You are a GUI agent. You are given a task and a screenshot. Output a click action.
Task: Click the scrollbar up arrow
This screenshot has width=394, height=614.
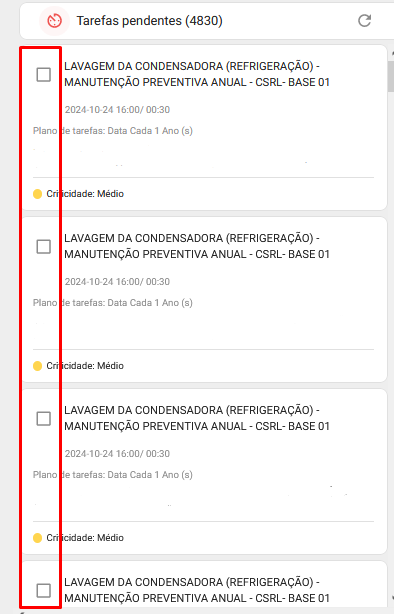coord(392,52)
